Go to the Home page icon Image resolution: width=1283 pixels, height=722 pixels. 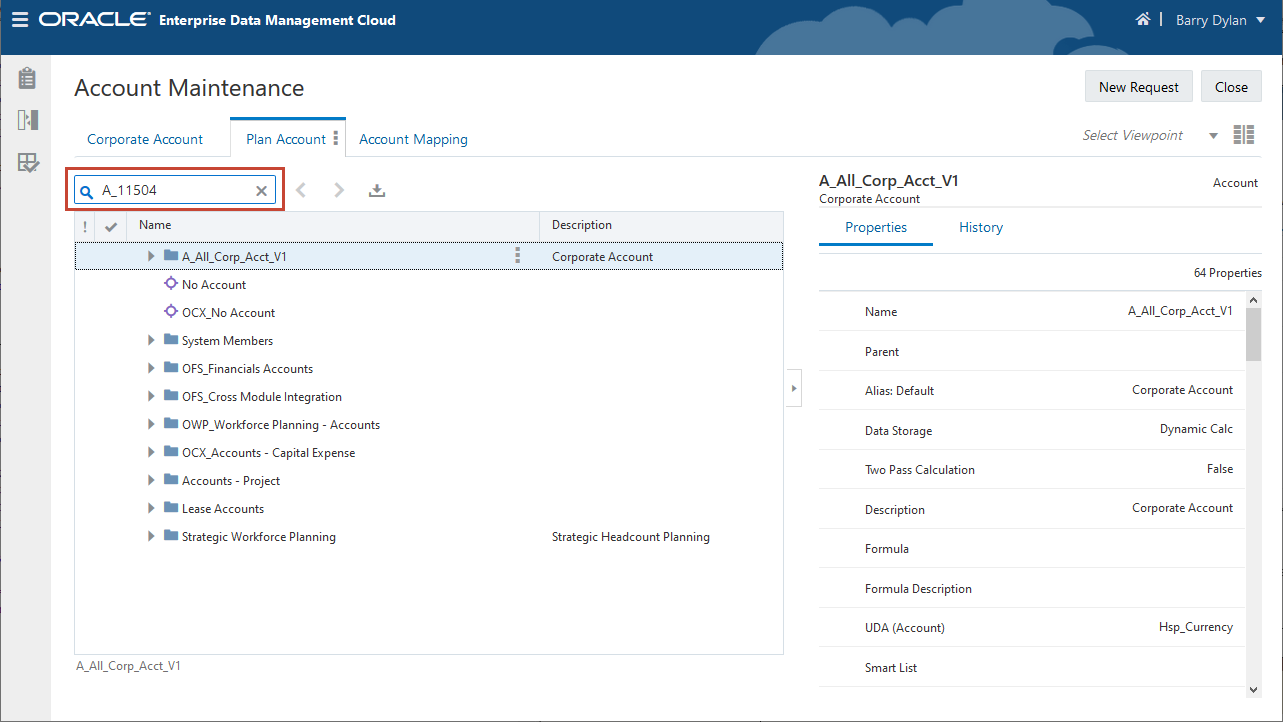(1142, 20)
